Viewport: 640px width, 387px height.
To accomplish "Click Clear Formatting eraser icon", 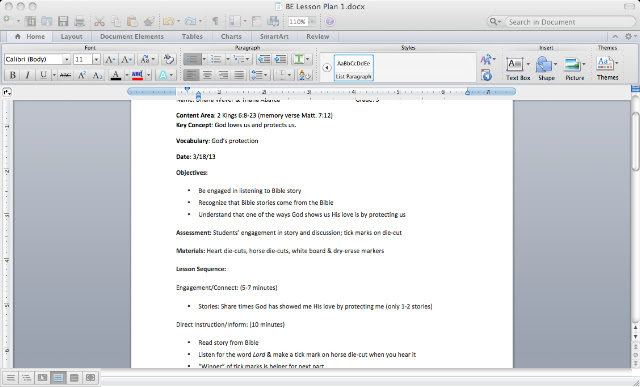I will point(168,59).
